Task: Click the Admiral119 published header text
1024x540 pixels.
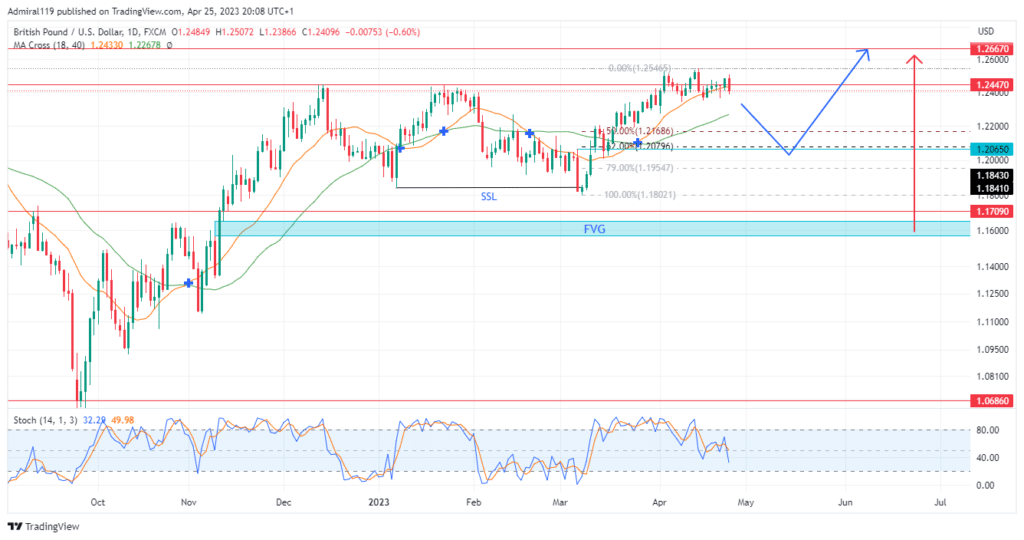Action: (x=150, y=11)
